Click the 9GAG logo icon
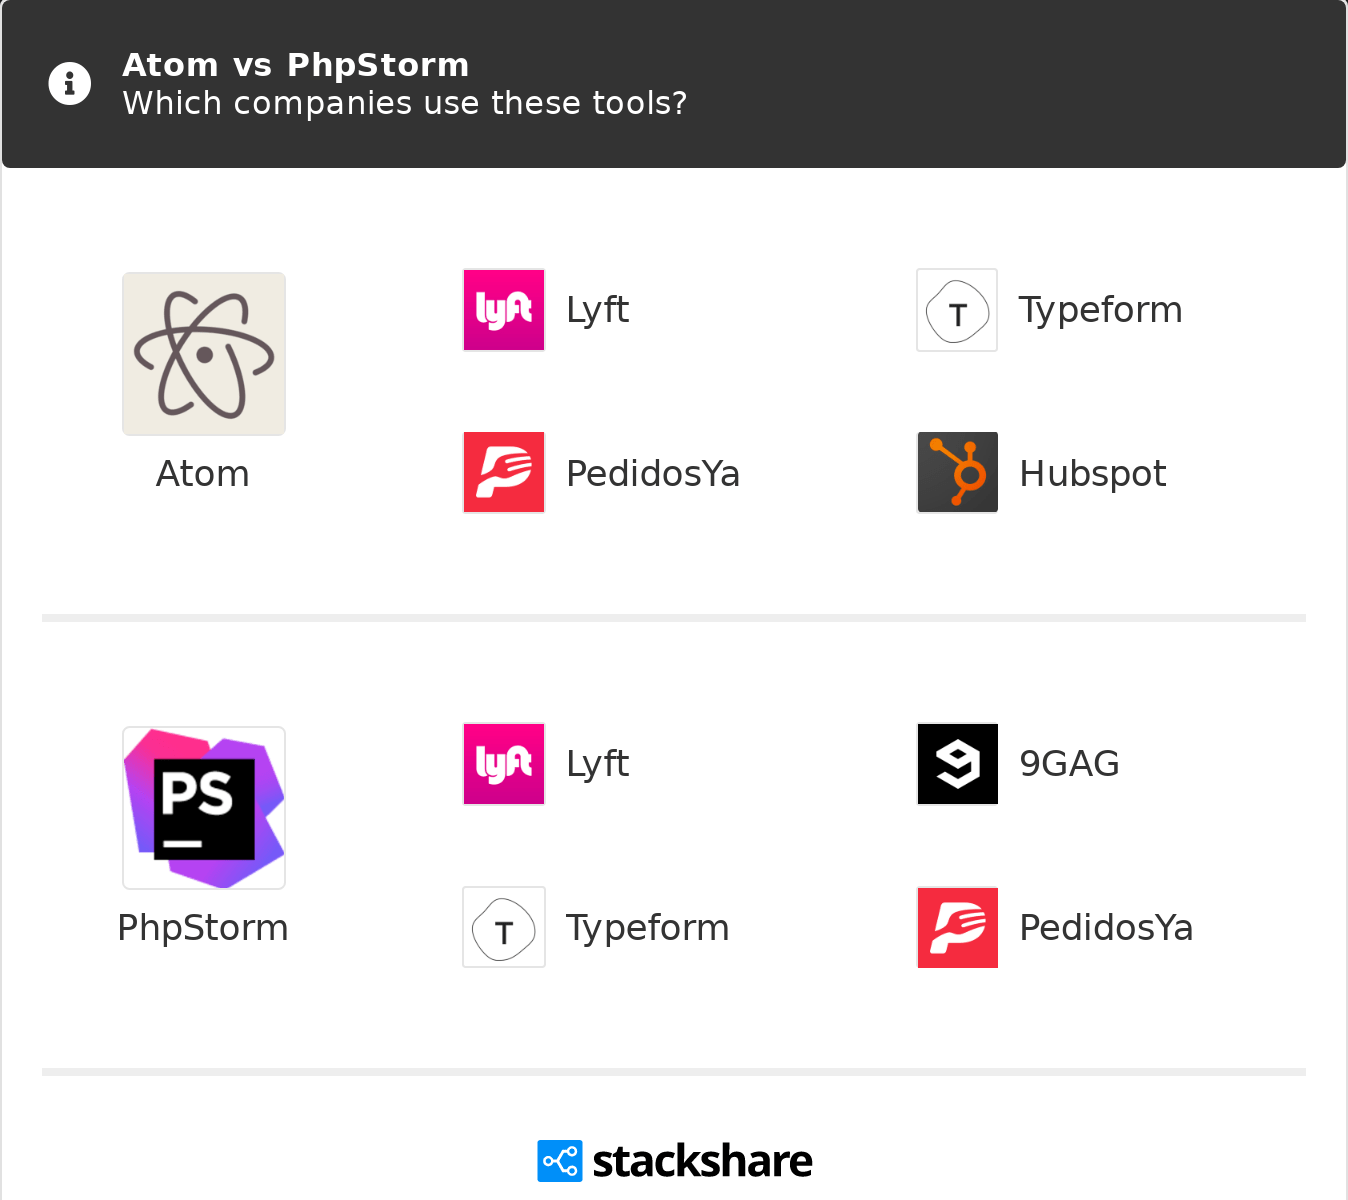 point(958,764)
